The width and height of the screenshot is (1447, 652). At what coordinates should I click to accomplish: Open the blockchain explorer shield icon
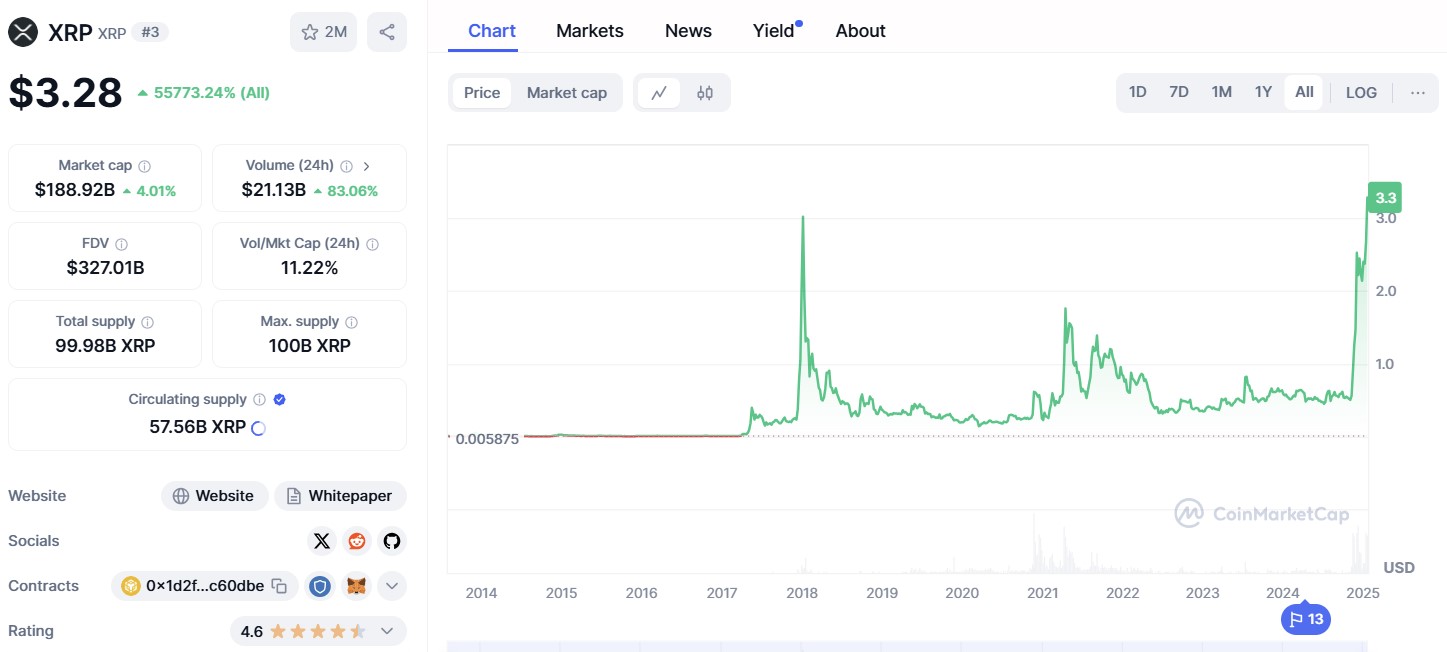click(319, 585)
